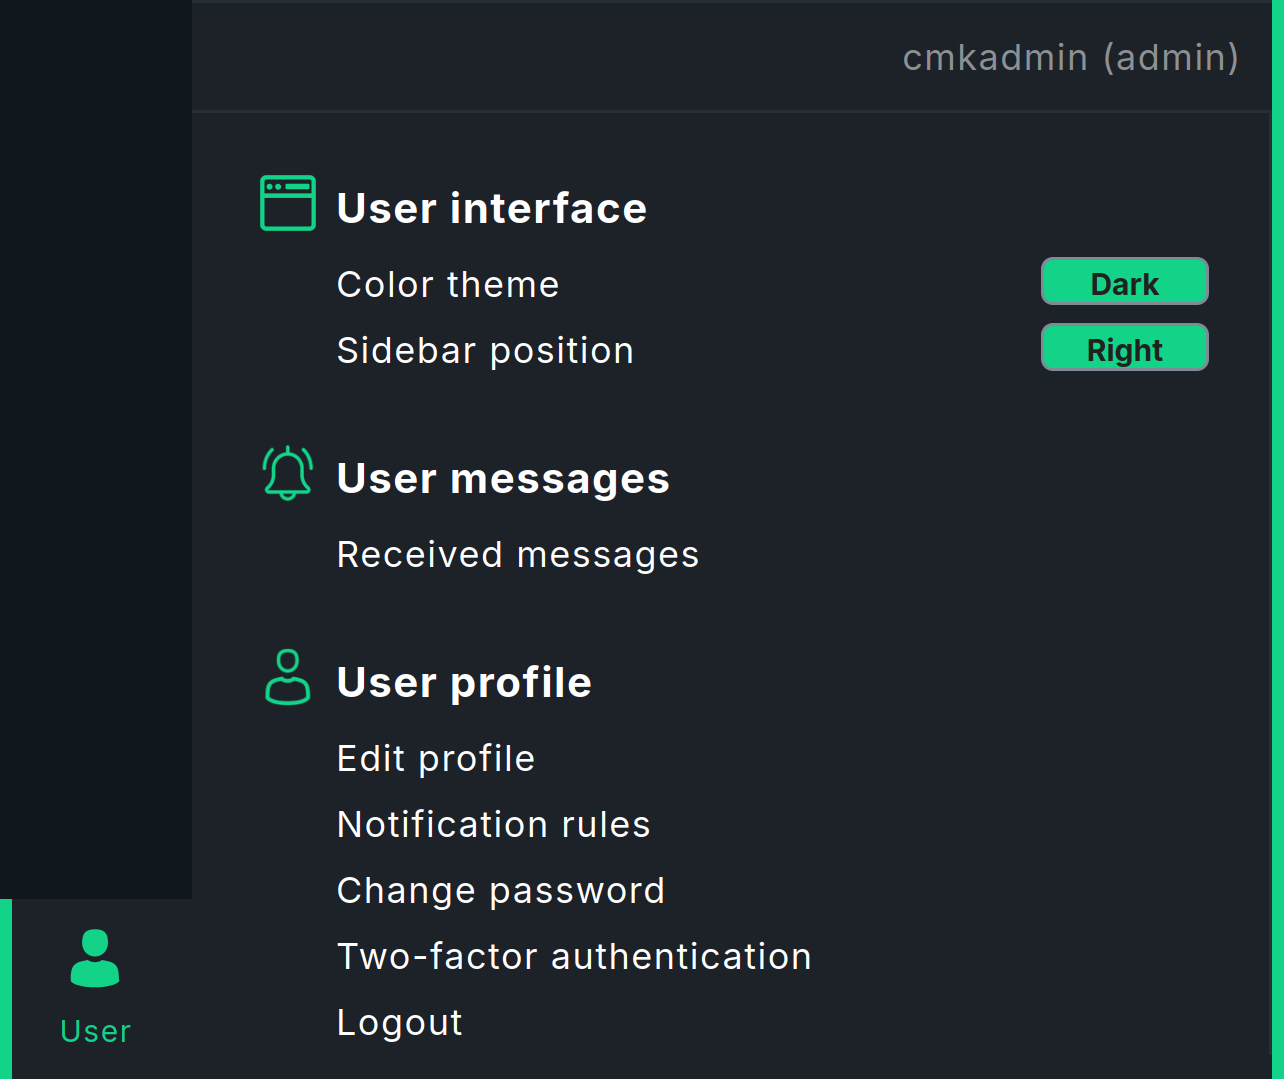Click the Color theme label

coord(448,284)
